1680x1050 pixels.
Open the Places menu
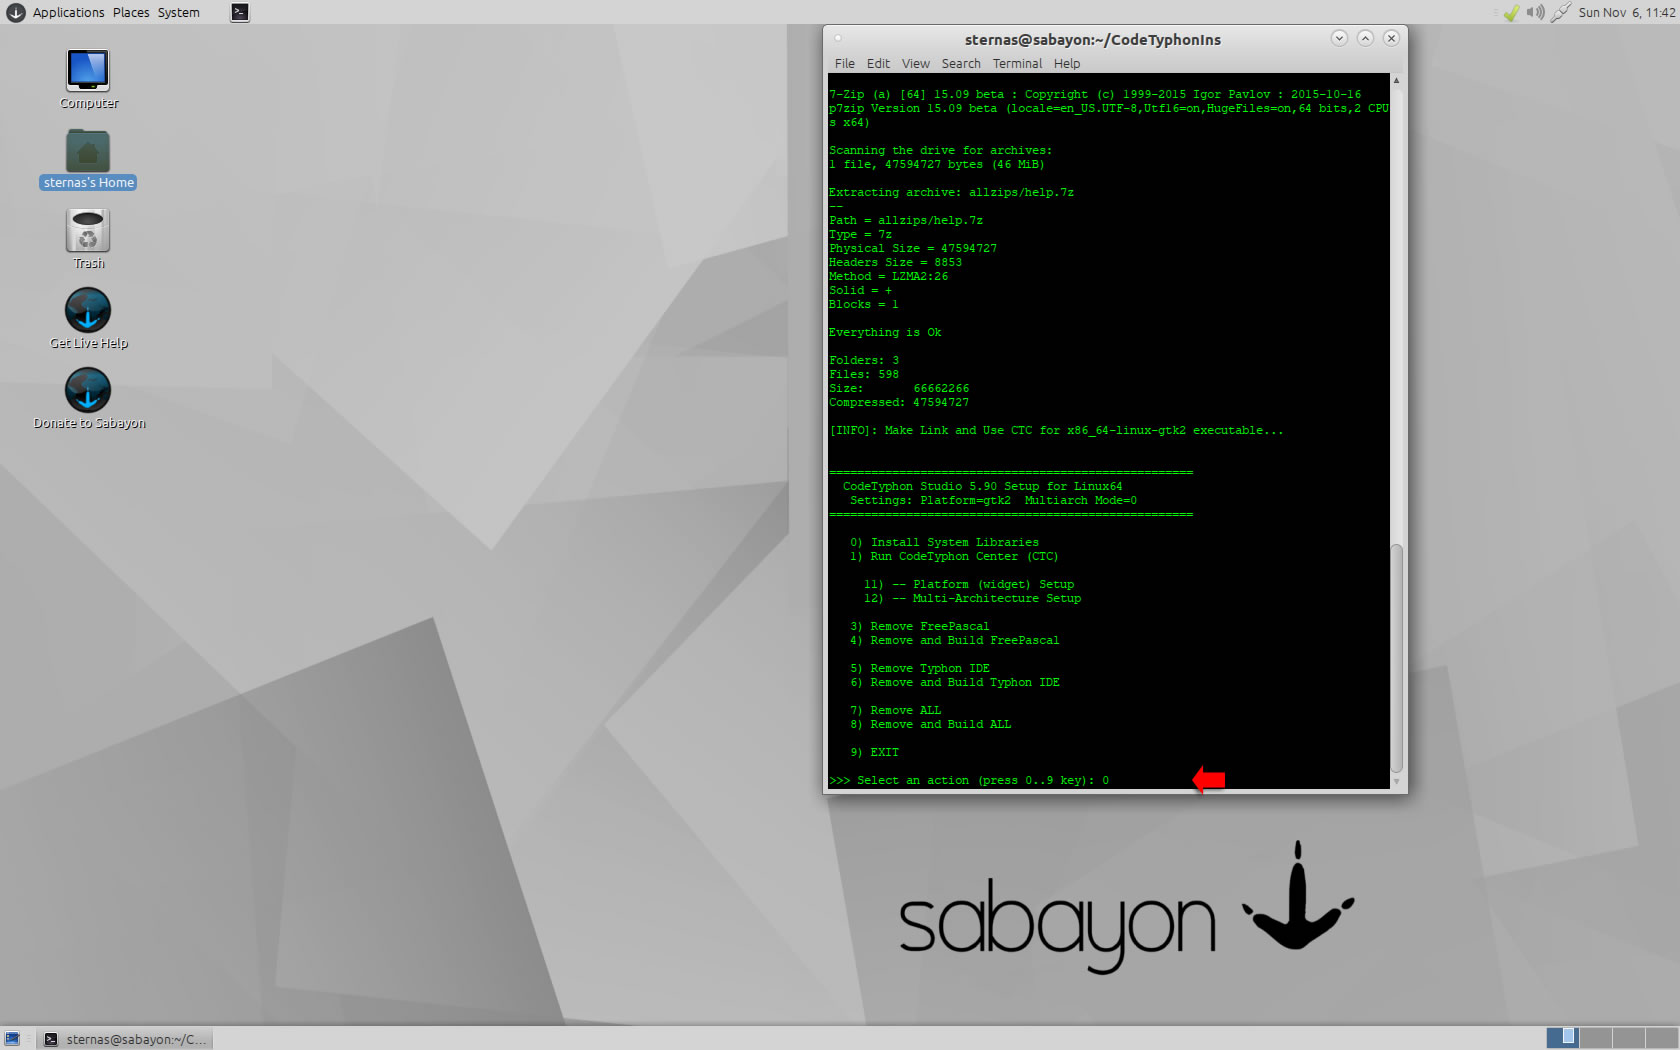tap(131, 12)
